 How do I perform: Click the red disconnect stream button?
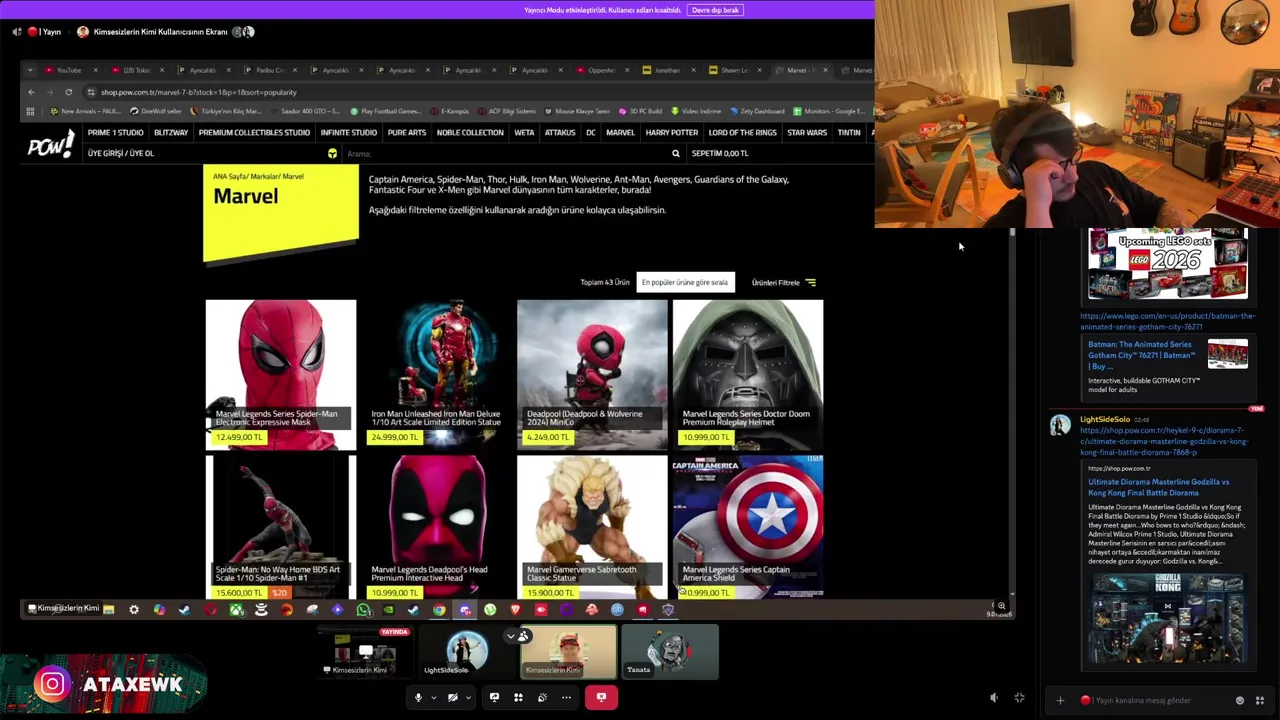601,697
